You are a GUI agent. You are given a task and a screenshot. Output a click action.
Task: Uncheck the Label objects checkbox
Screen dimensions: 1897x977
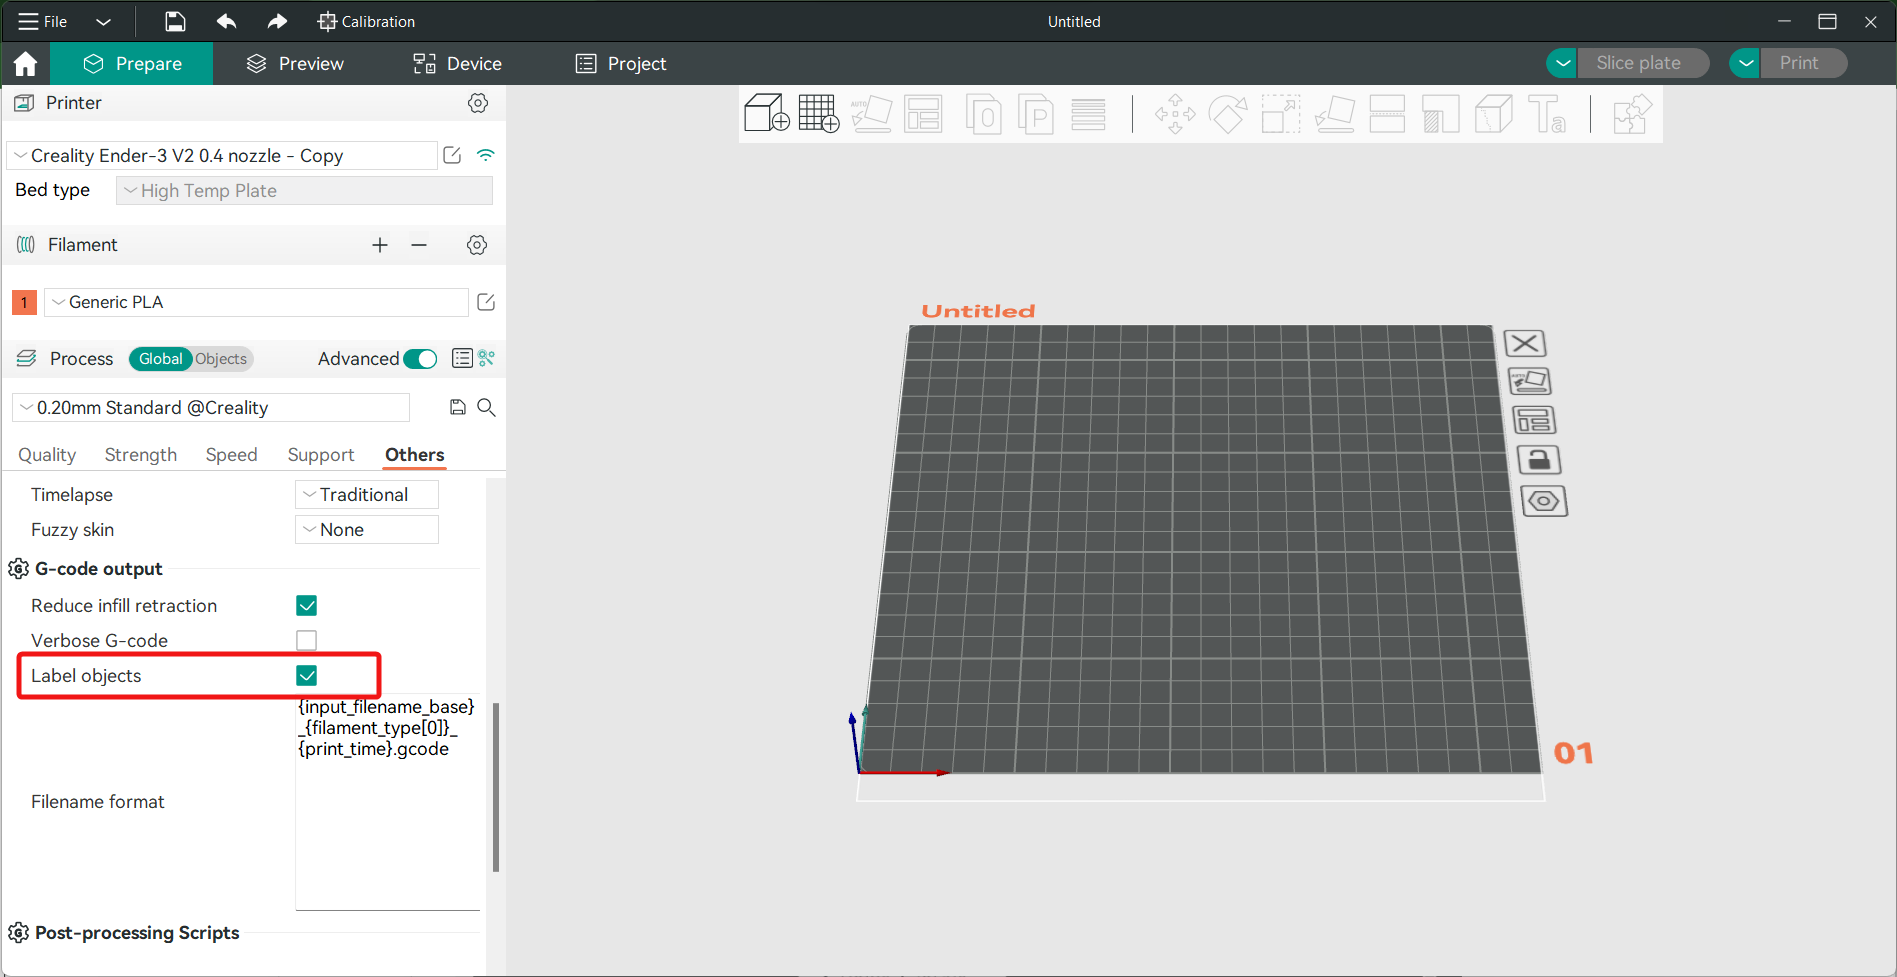pos(307,676)
